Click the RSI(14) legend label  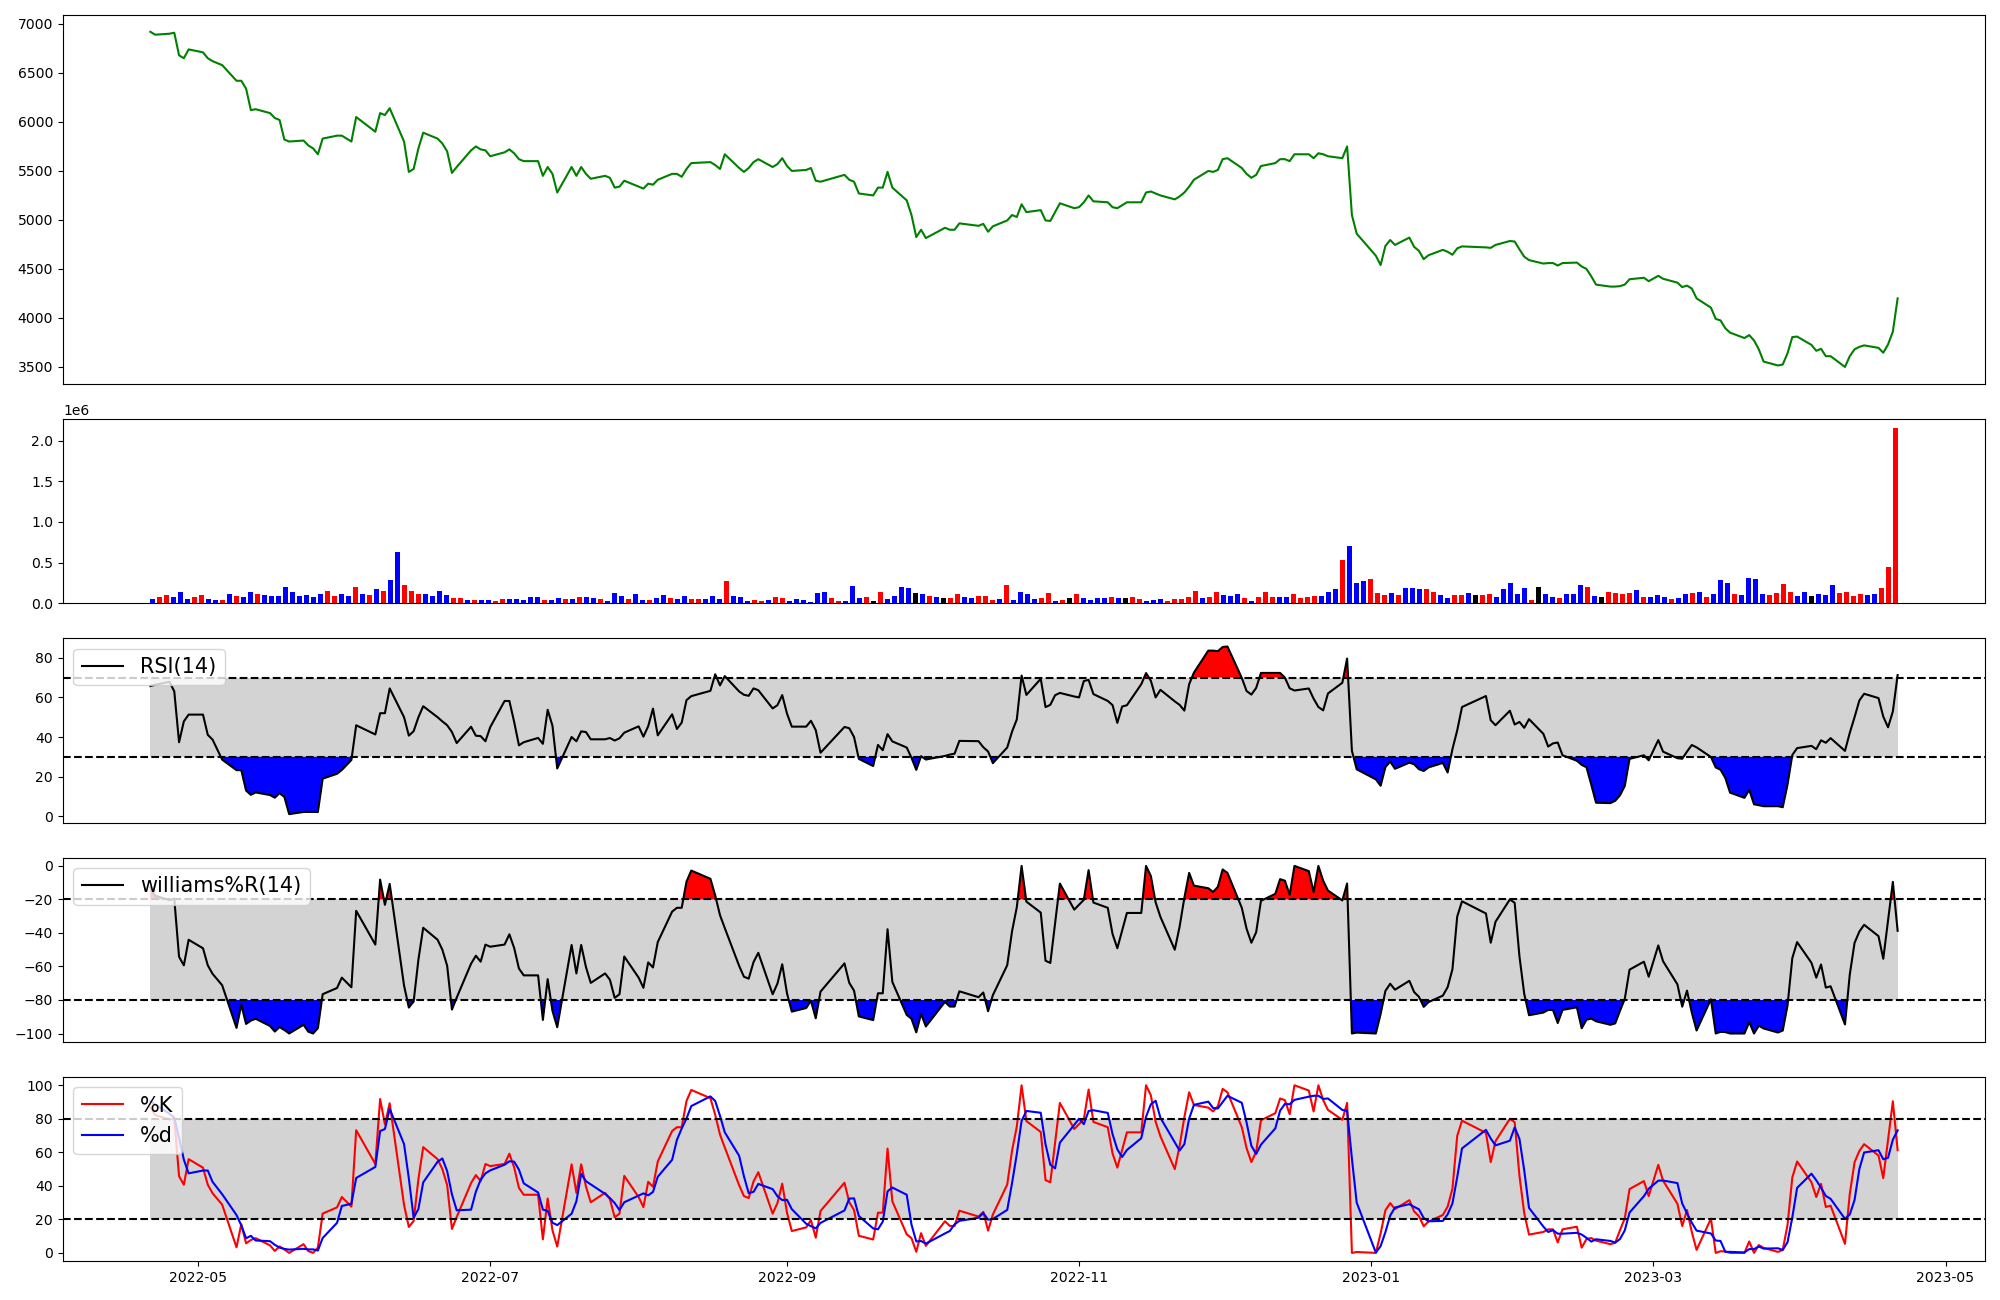177,666
